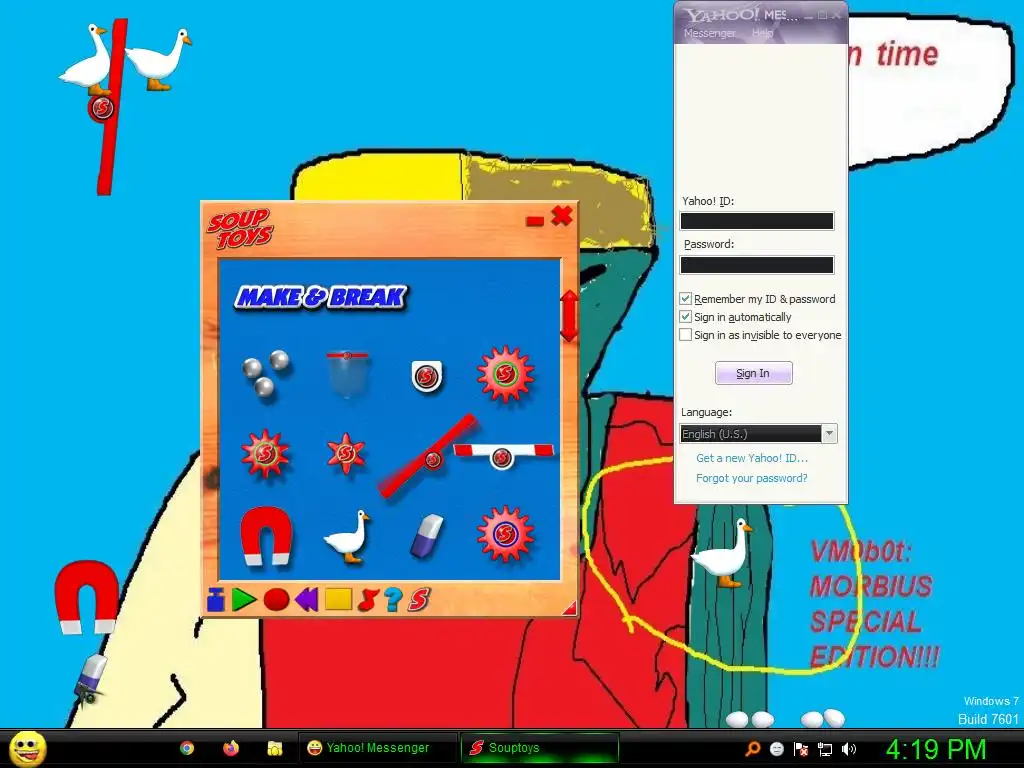Click the Yahoo! ID input field

pyautogui.click(x=757, y=221)
